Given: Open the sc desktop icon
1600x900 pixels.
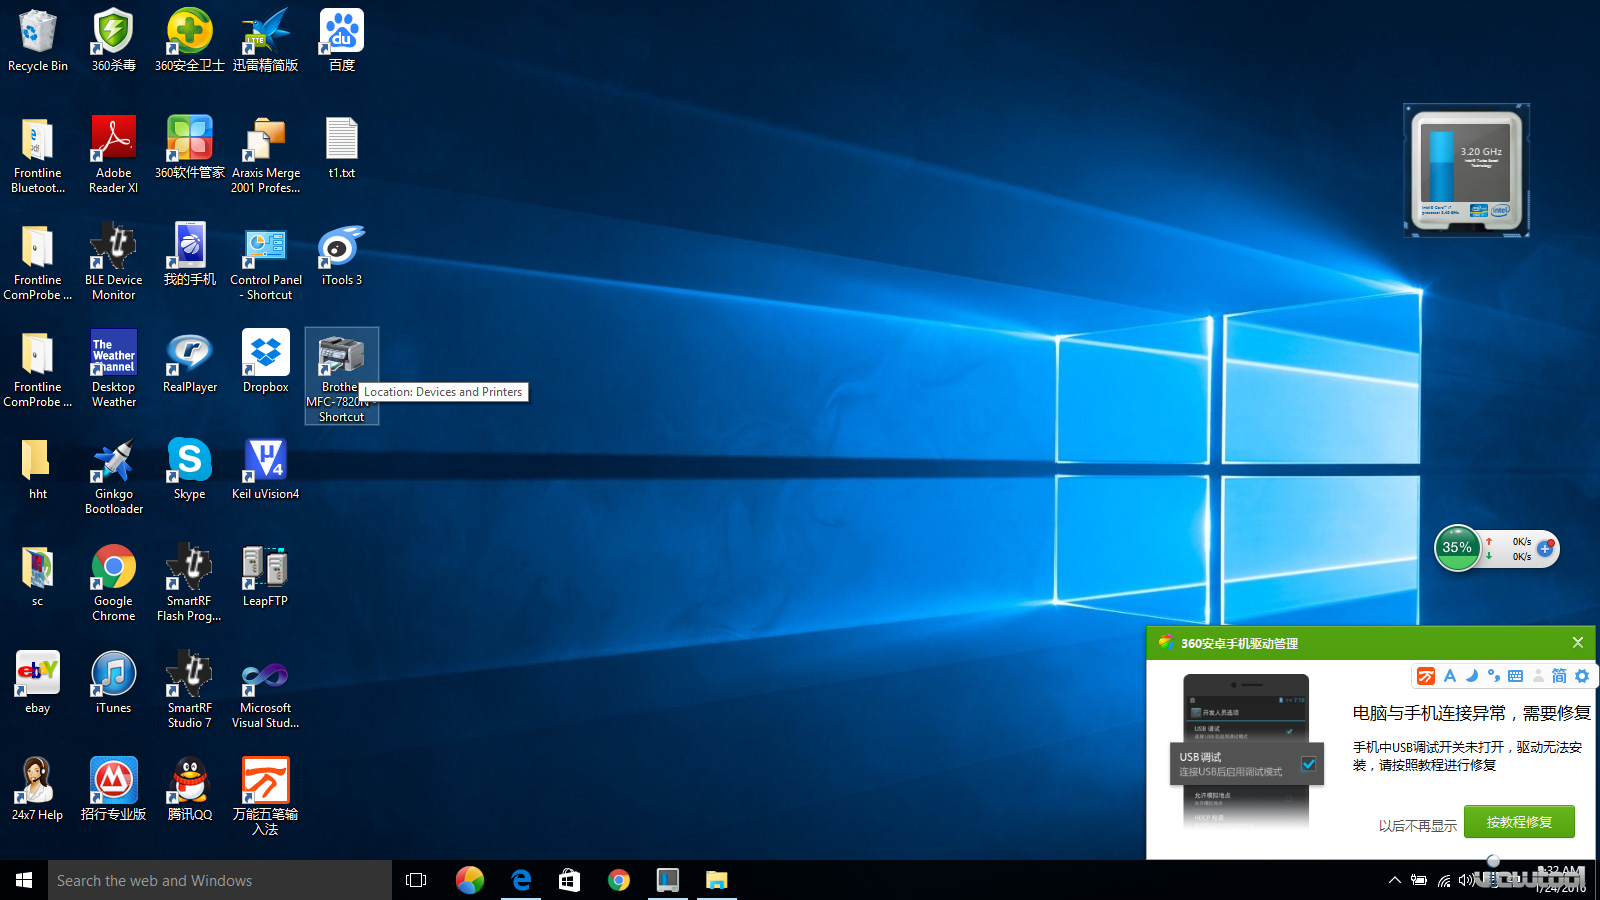Looking at the screenshot, I should click(38, 576).
